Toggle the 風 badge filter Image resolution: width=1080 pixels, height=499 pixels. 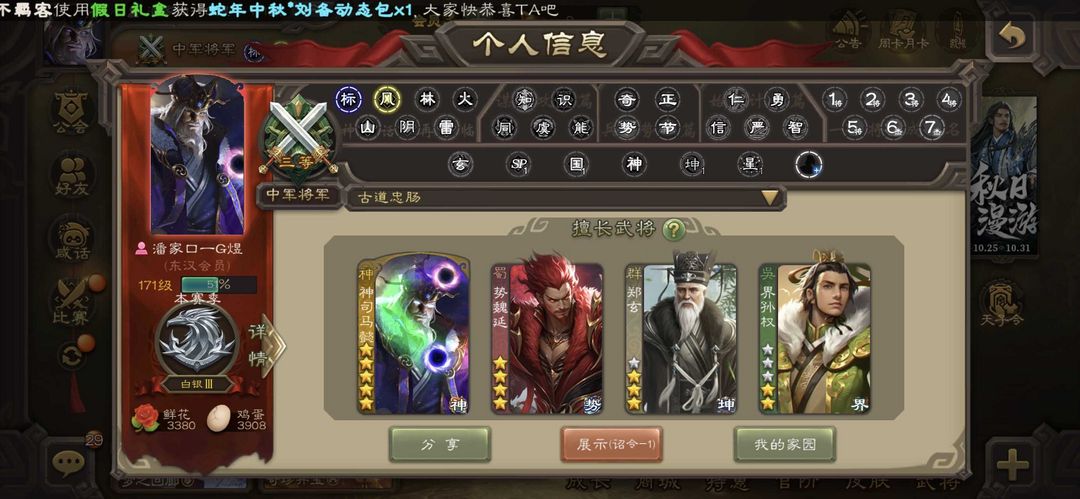point(387,100)
